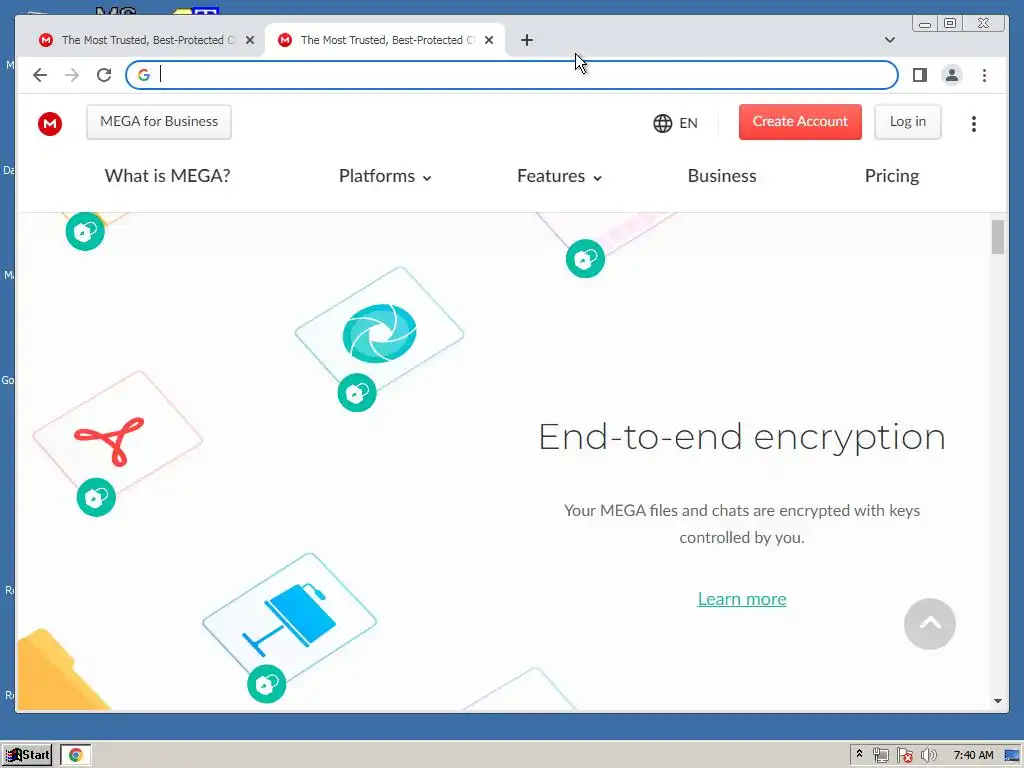The height and width of the screenshot is (768, 1024).
Task: Open Chrome tab search chevron
Action: 889,40
